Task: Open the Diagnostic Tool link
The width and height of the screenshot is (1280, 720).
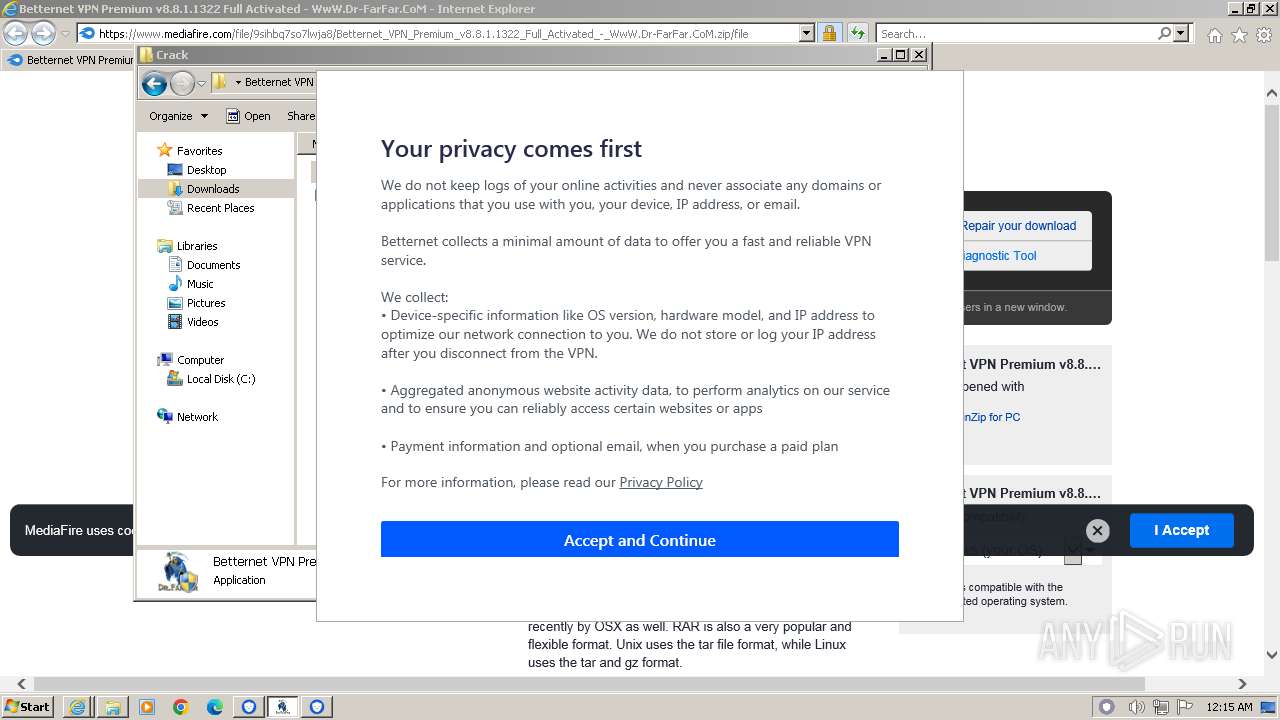Action: pos(998,256)
